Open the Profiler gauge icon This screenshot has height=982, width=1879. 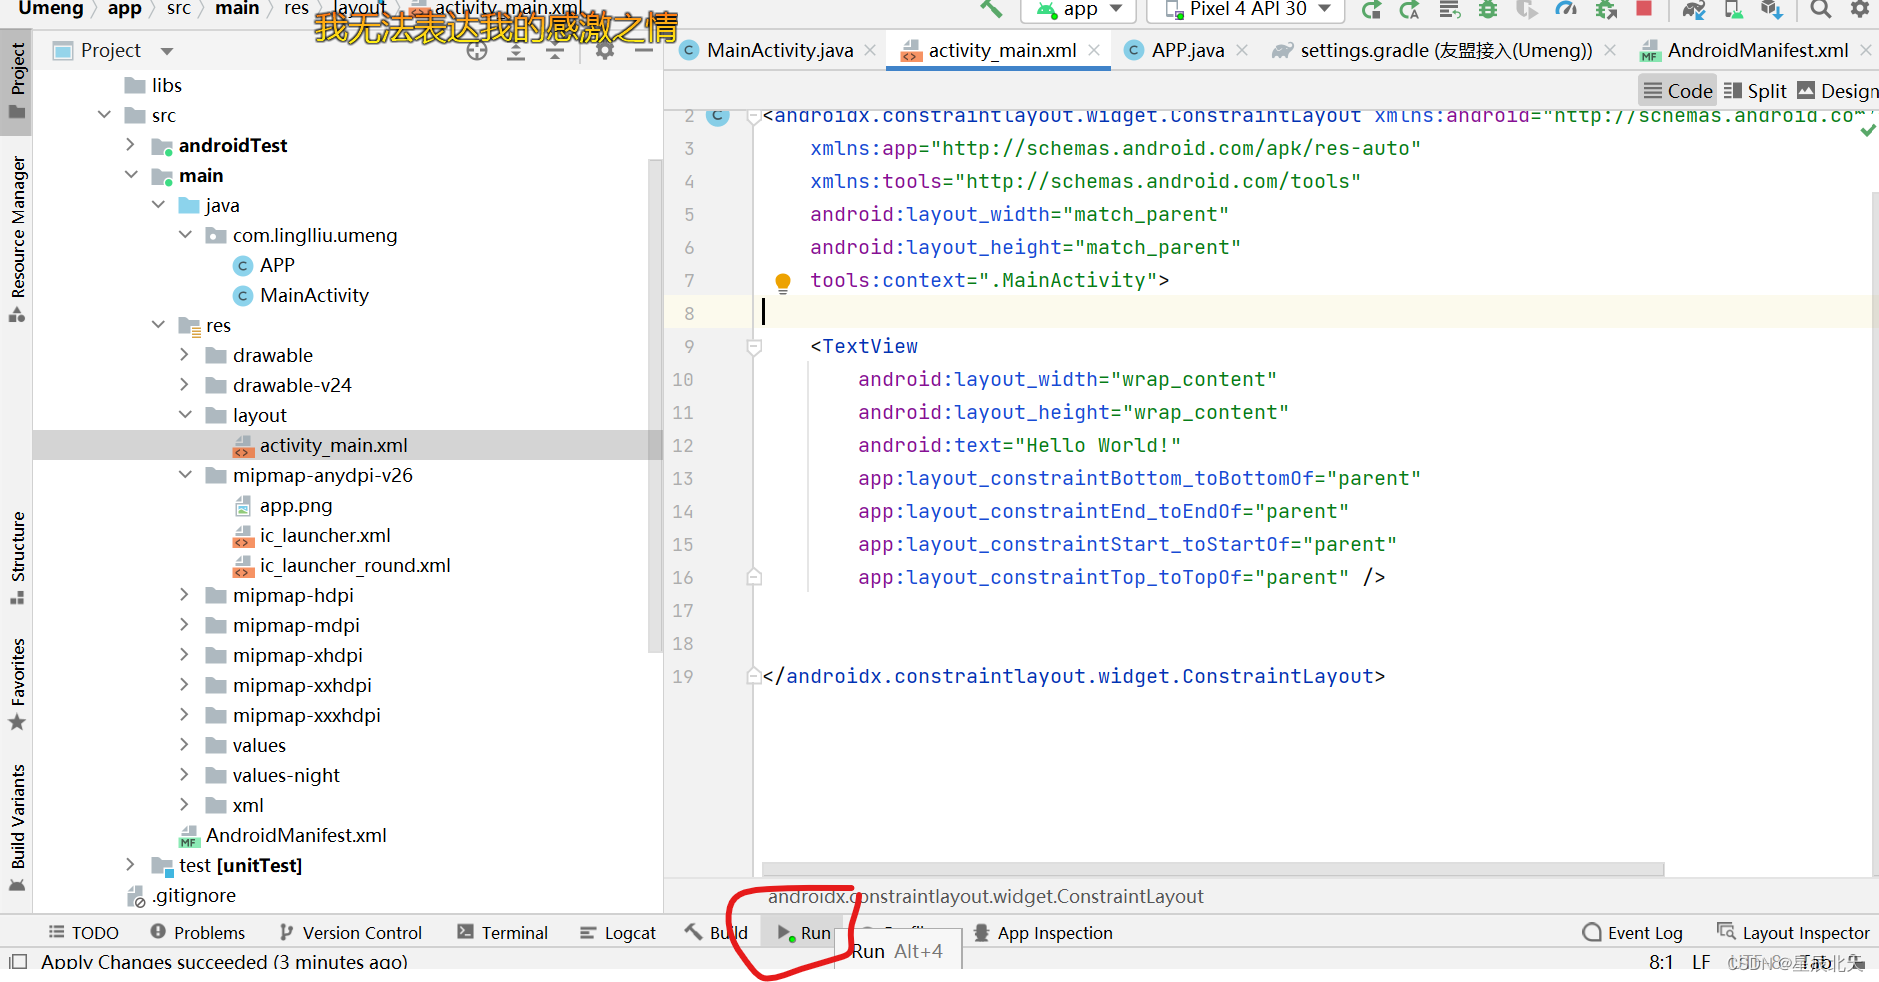[1566, 9]
